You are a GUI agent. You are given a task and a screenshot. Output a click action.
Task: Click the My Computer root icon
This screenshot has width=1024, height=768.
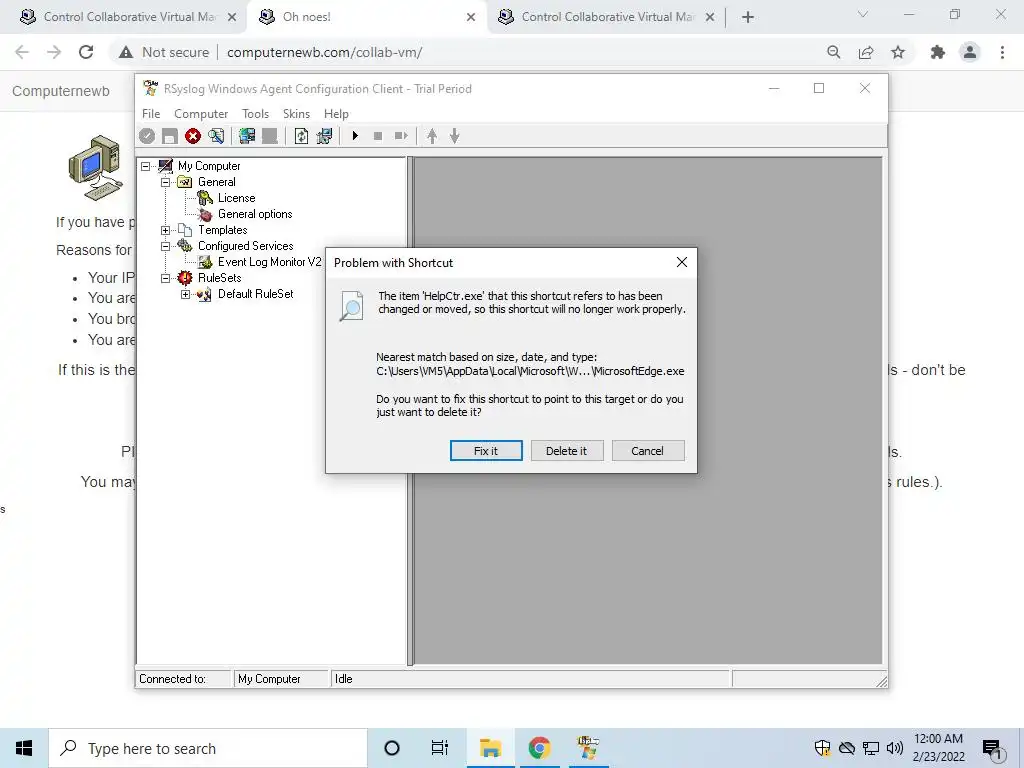166,166
